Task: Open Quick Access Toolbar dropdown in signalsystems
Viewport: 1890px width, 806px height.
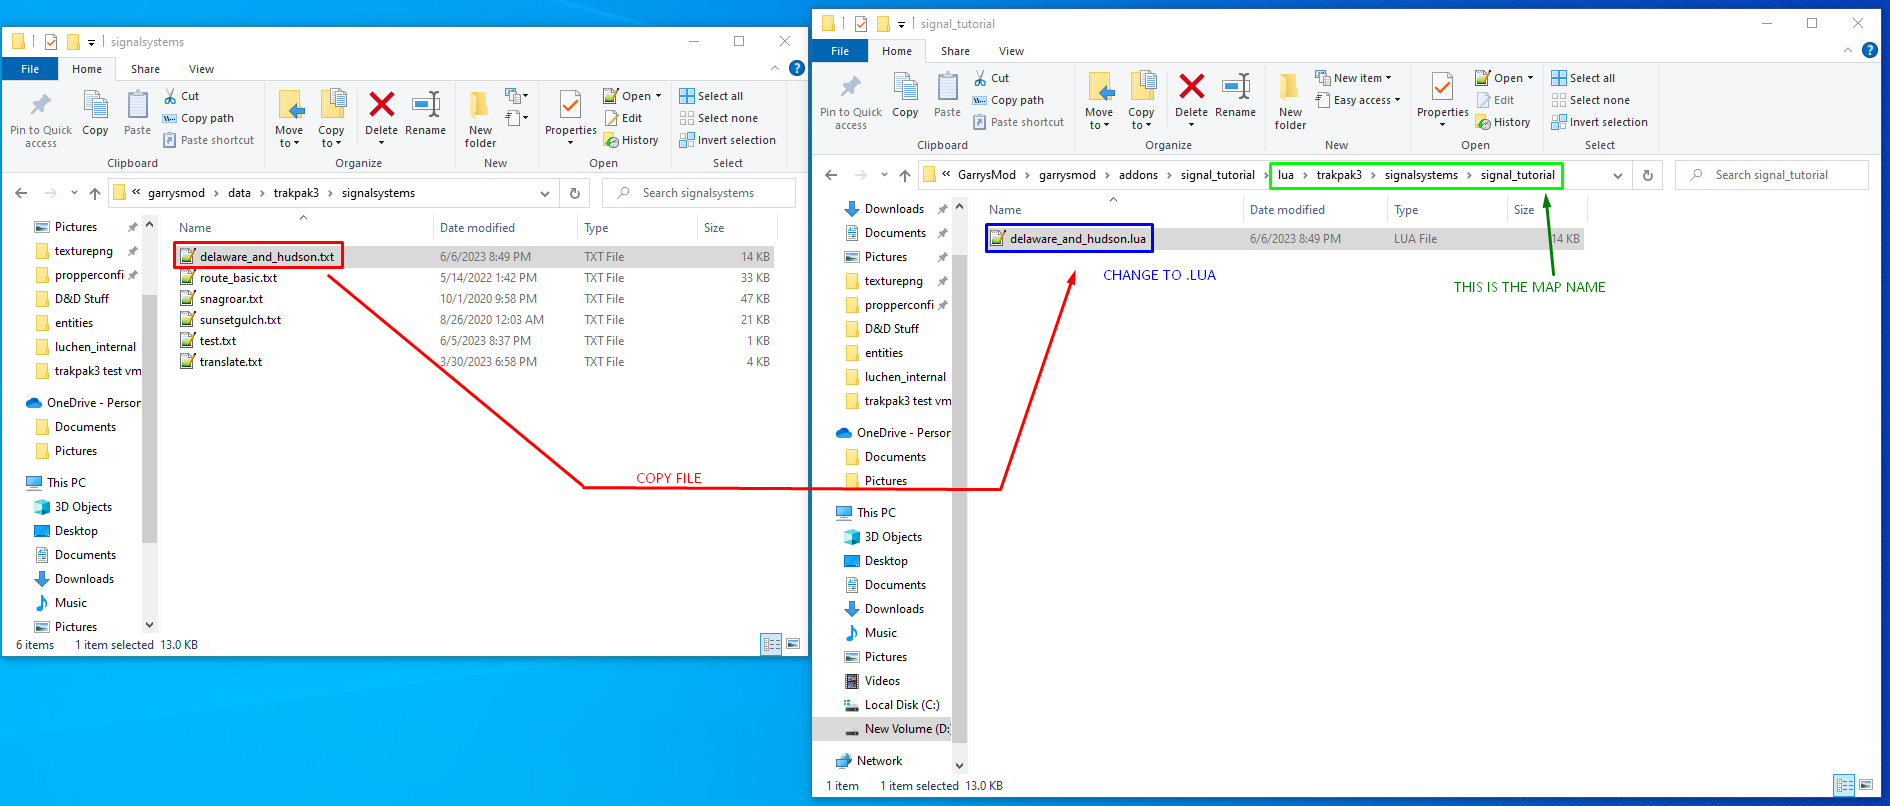Action: pos(91,42)
